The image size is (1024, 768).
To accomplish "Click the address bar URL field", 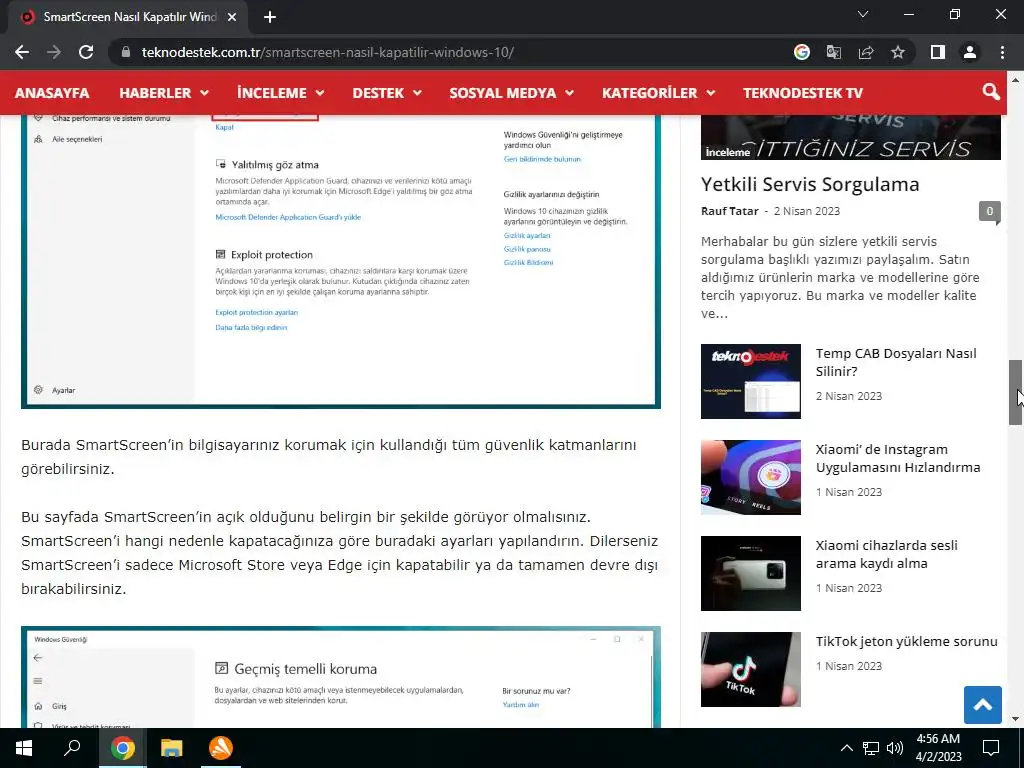I will point(451,52).
